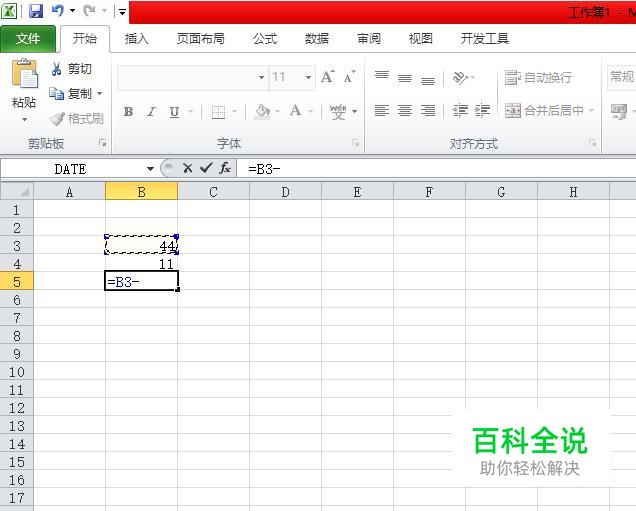Open the font size dropdown arrow
636x511 pixels.
coord(308,77)
